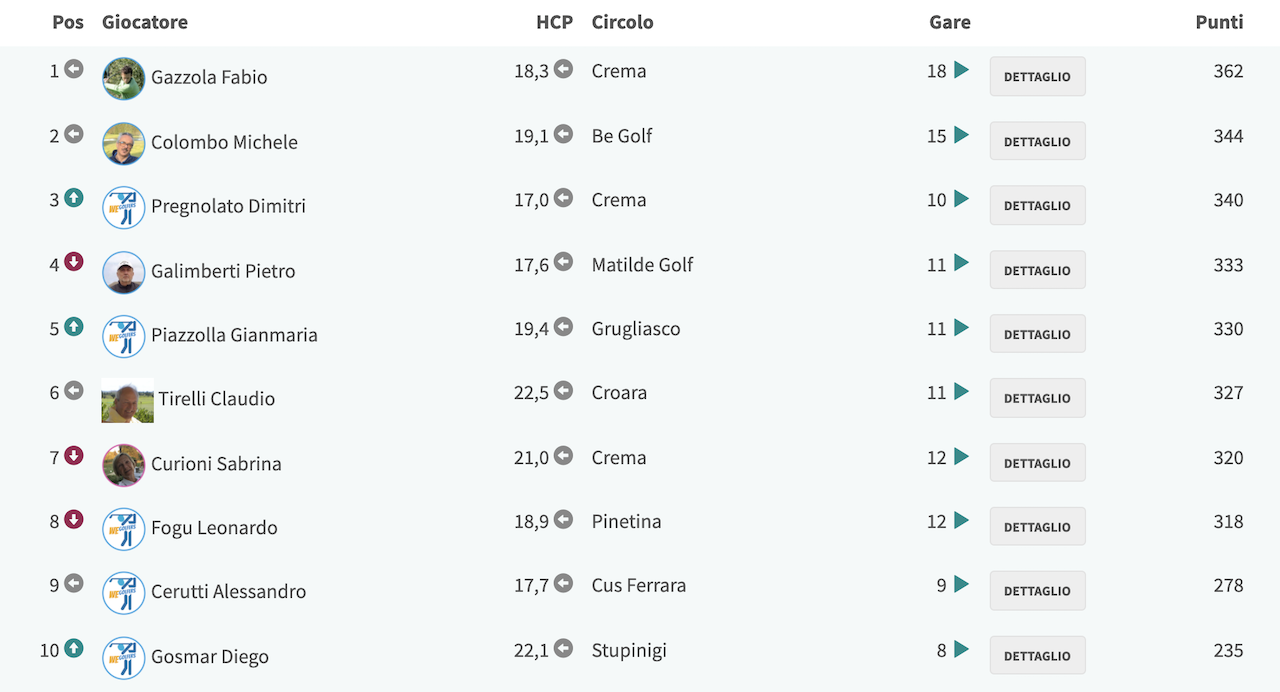Viewport: 1280px width, 692px height.
Task: Sort by the Punti column header
Action: (1219, 22)
